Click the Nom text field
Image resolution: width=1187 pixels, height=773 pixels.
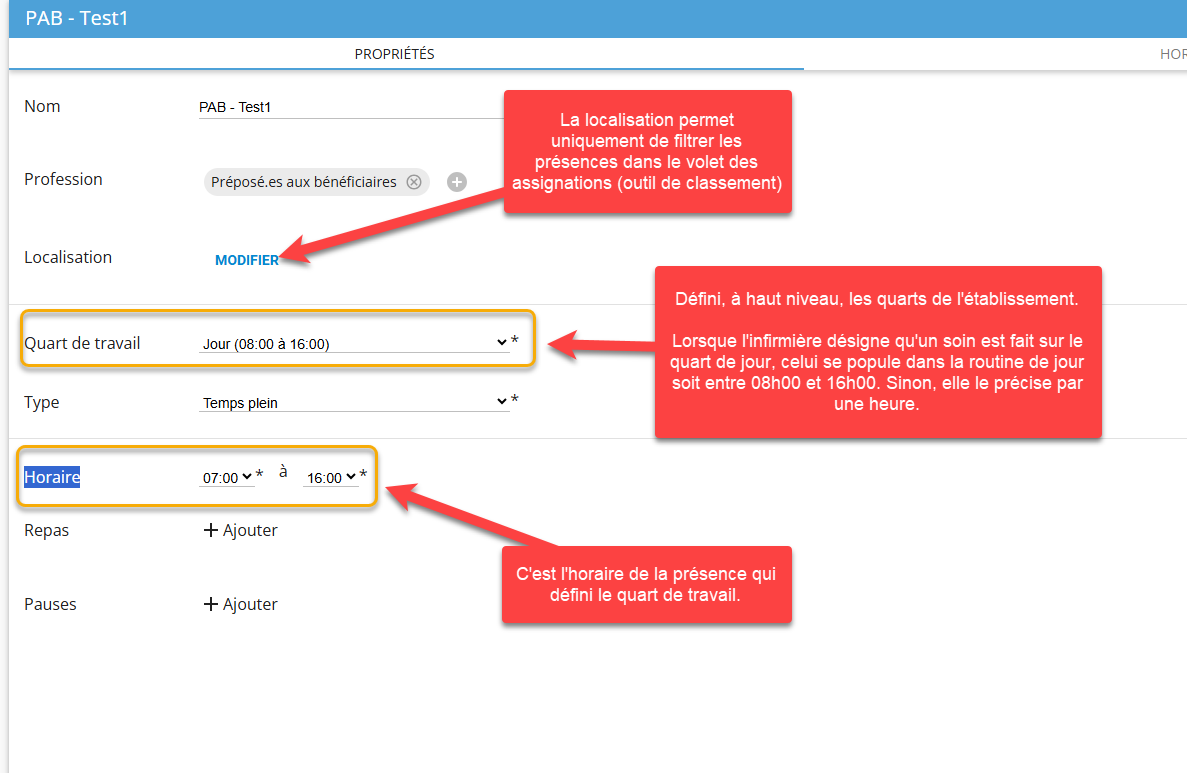pos(350,107)
